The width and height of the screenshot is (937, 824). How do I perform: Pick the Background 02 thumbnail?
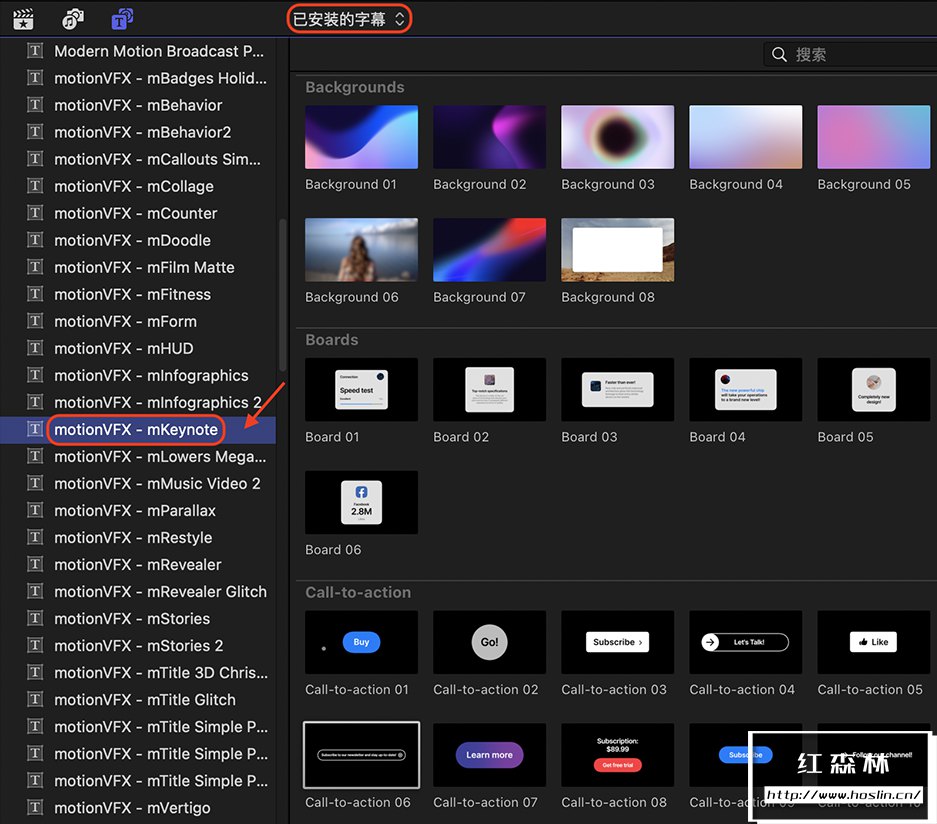[x=489, y=137]
